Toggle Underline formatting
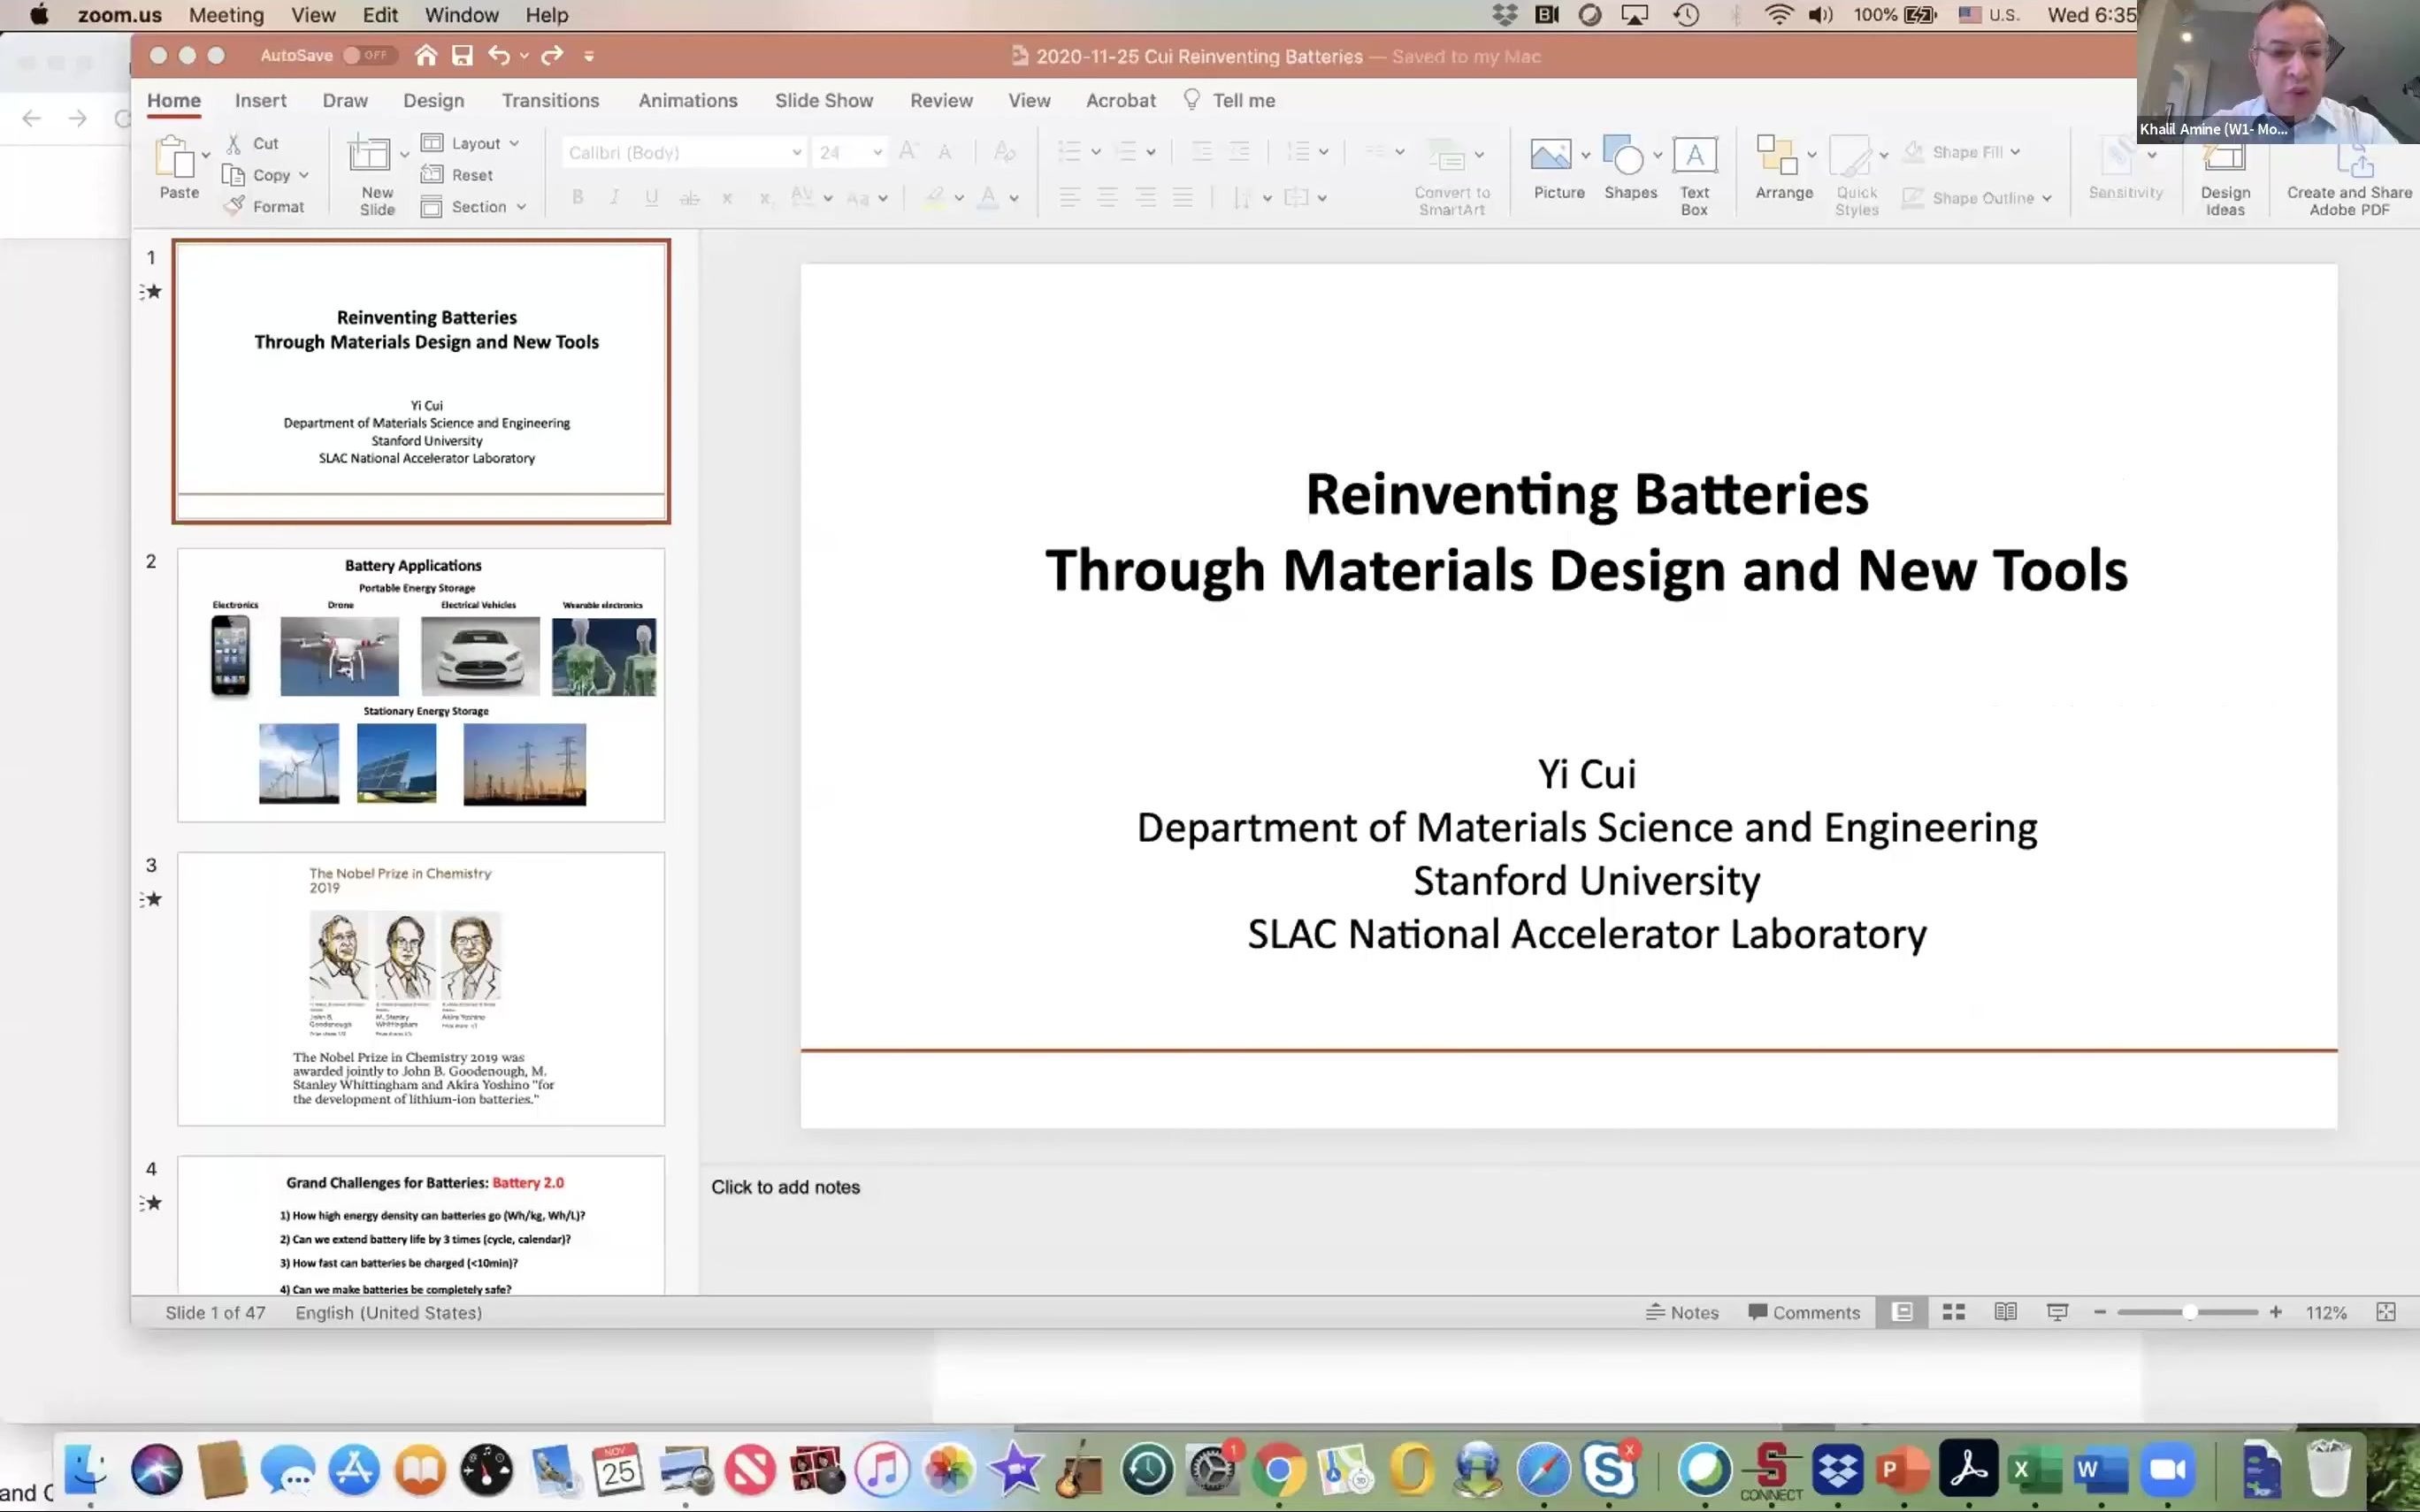 tap(651, 198)
